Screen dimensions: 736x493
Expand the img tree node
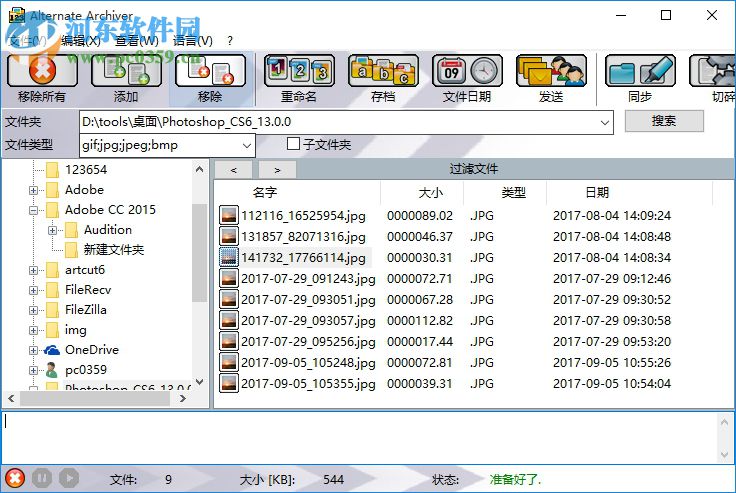(x=33, y=331)
